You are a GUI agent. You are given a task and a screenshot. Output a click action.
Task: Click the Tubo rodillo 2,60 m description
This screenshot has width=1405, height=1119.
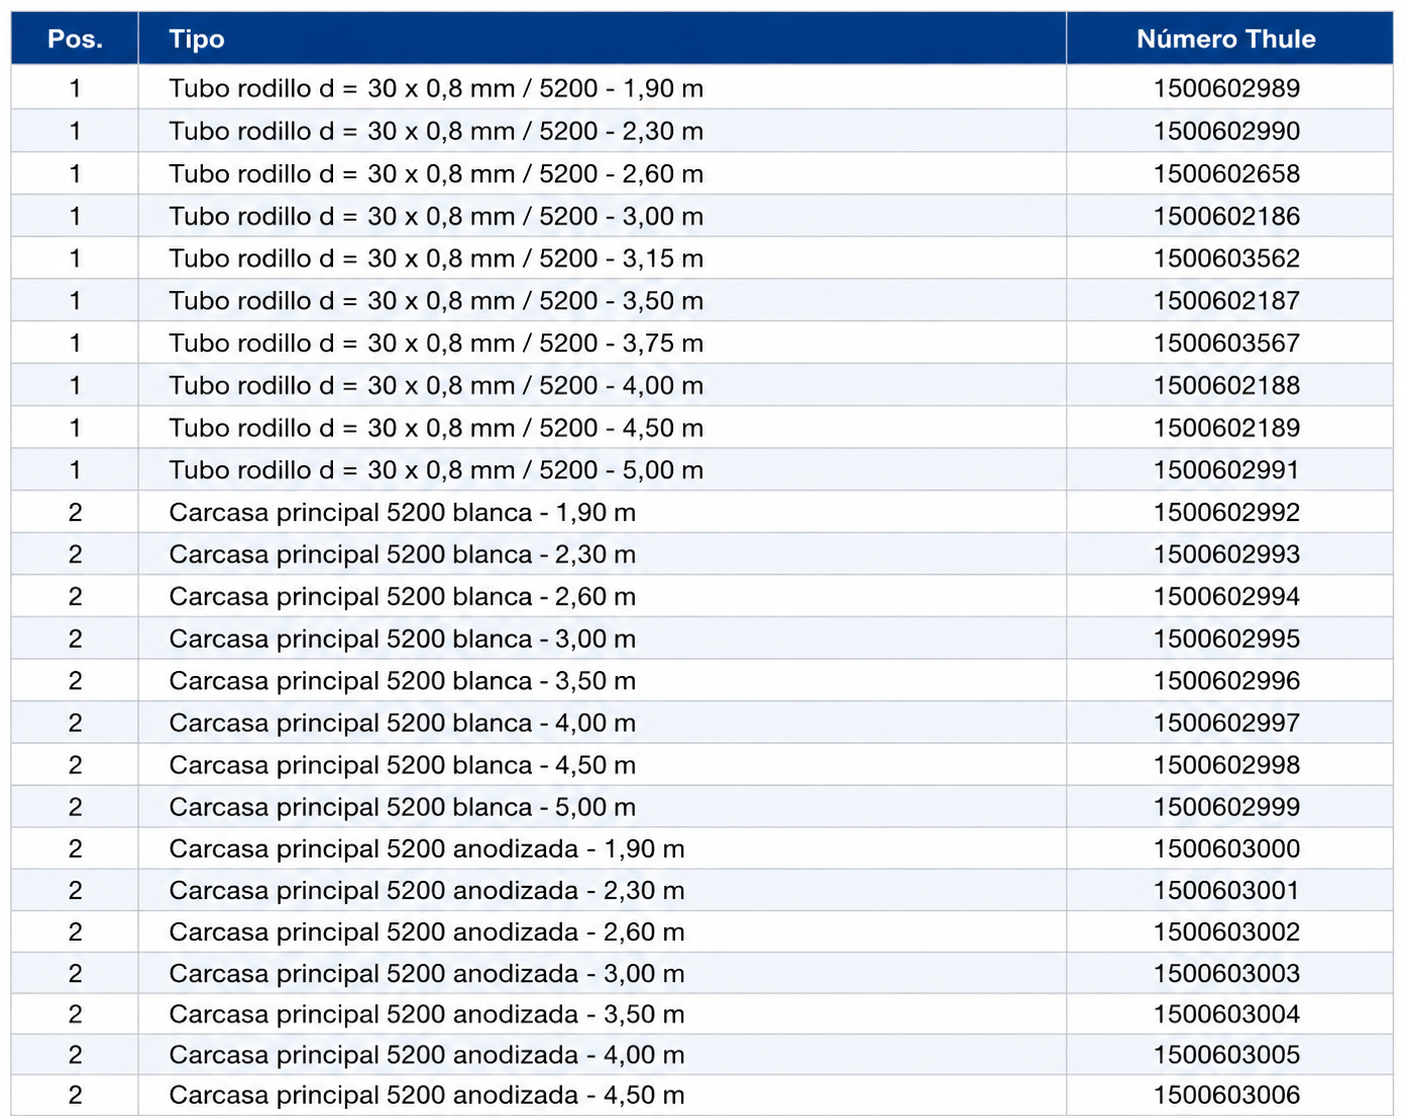[436, 173]
